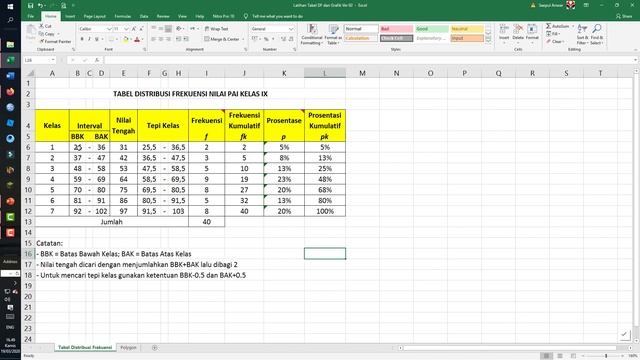Toggle Underline formatting
This screenshot has width=640, height=360.
(x=97, y=39)
